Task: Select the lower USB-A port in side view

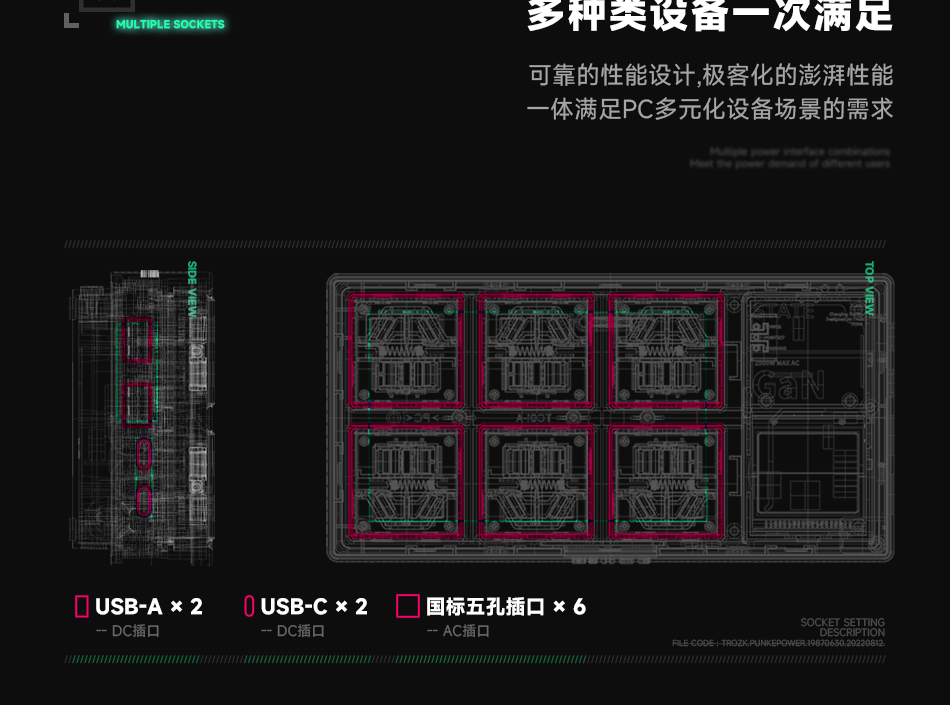Action: pos(137,404)
